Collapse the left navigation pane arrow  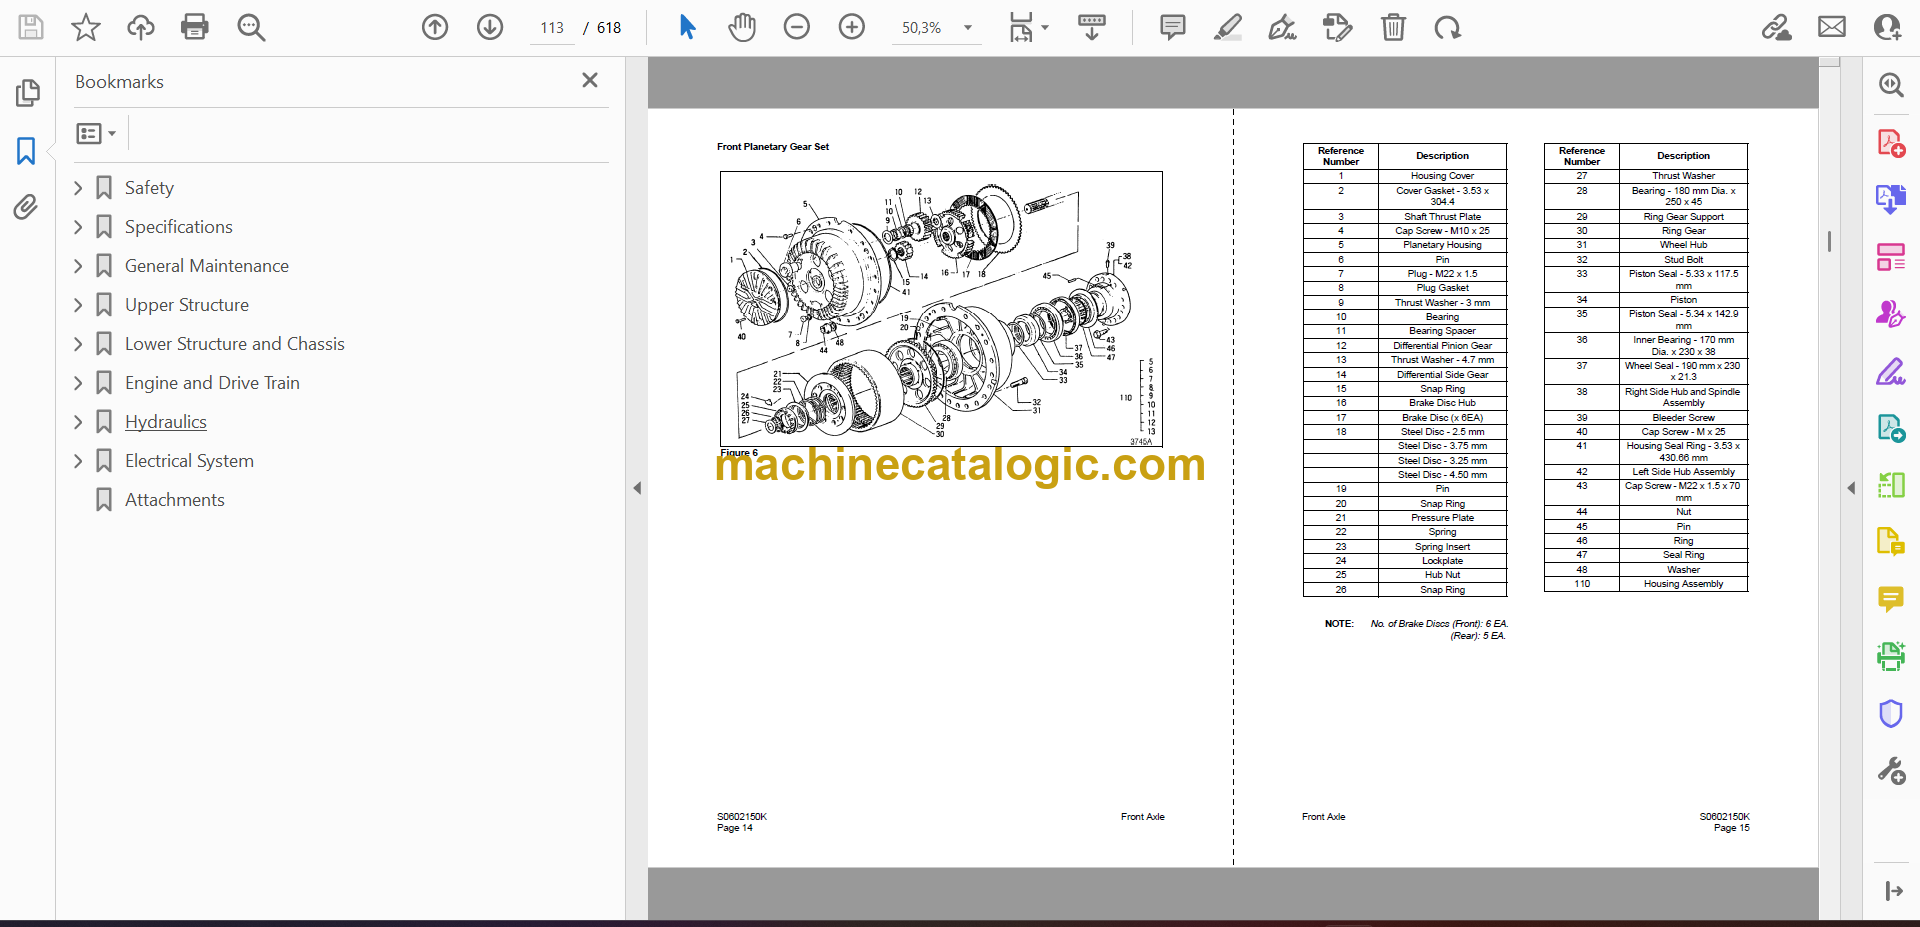click(637, 488)
